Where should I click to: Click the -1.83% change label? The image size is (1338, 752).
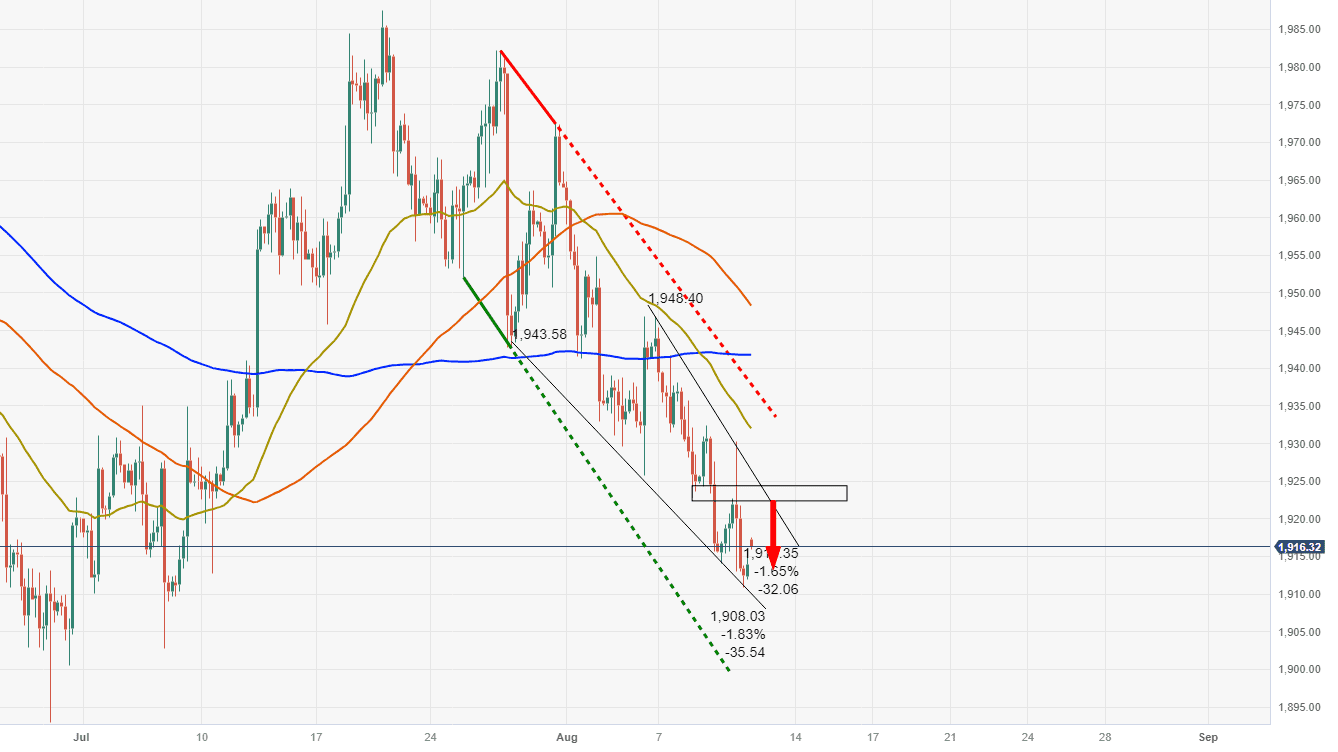pos(745,634)
